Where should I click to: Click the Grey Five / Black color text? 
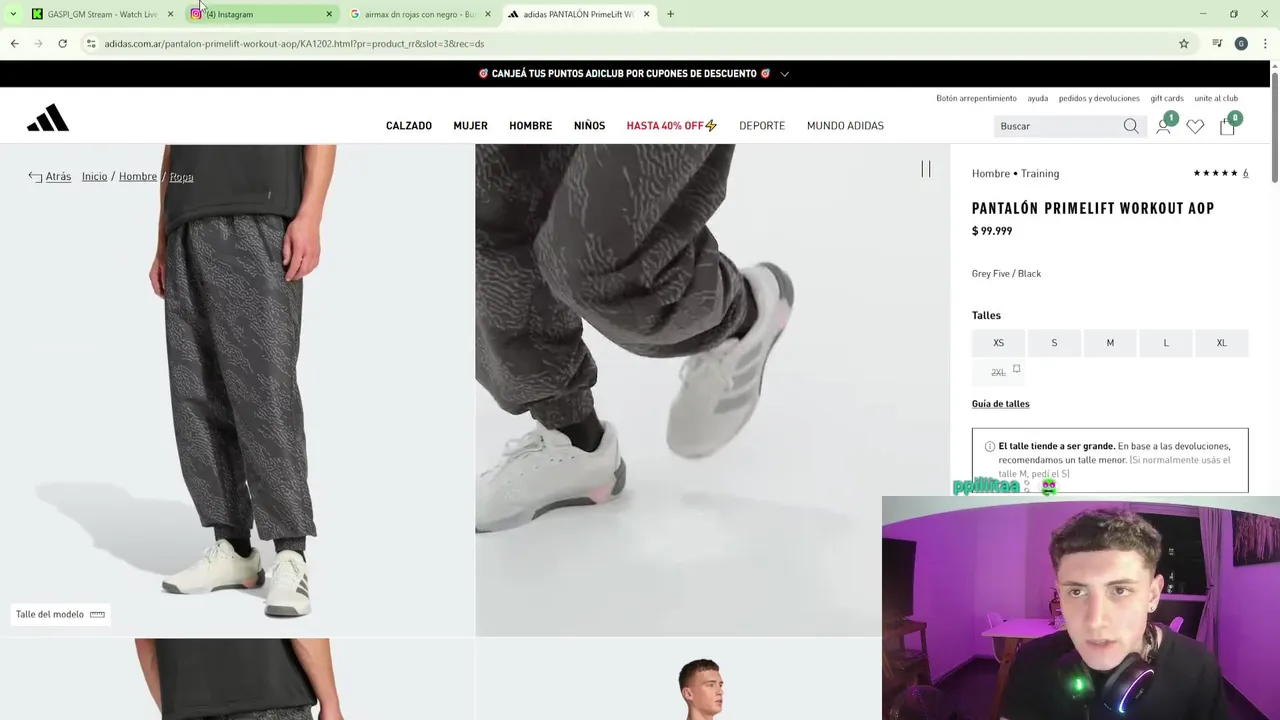[1006, 274]
